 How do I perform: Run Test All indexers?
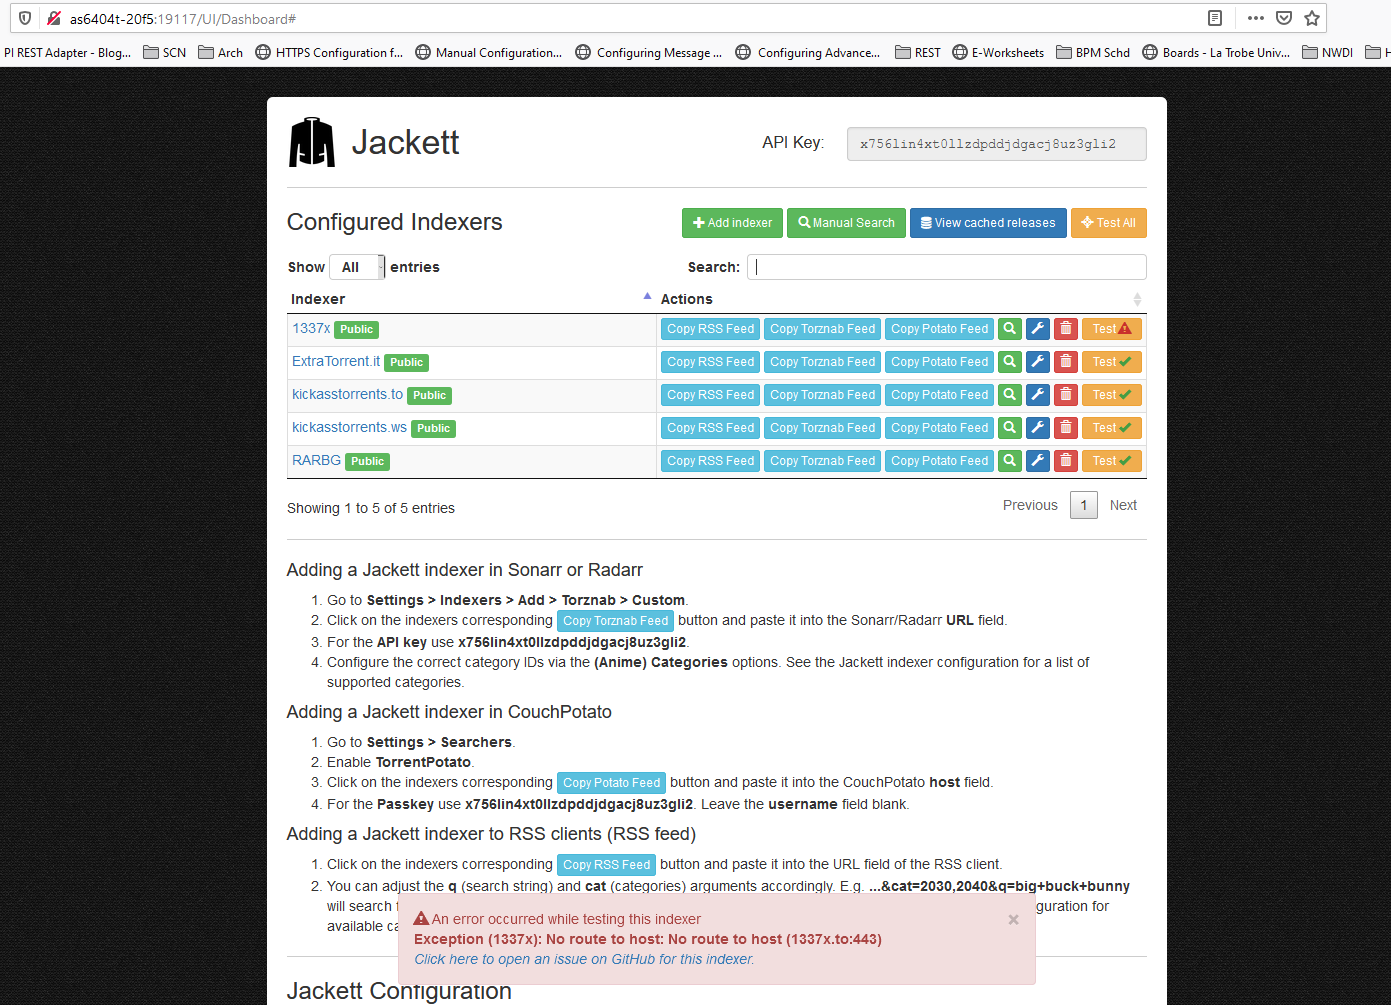(1108, 223)
